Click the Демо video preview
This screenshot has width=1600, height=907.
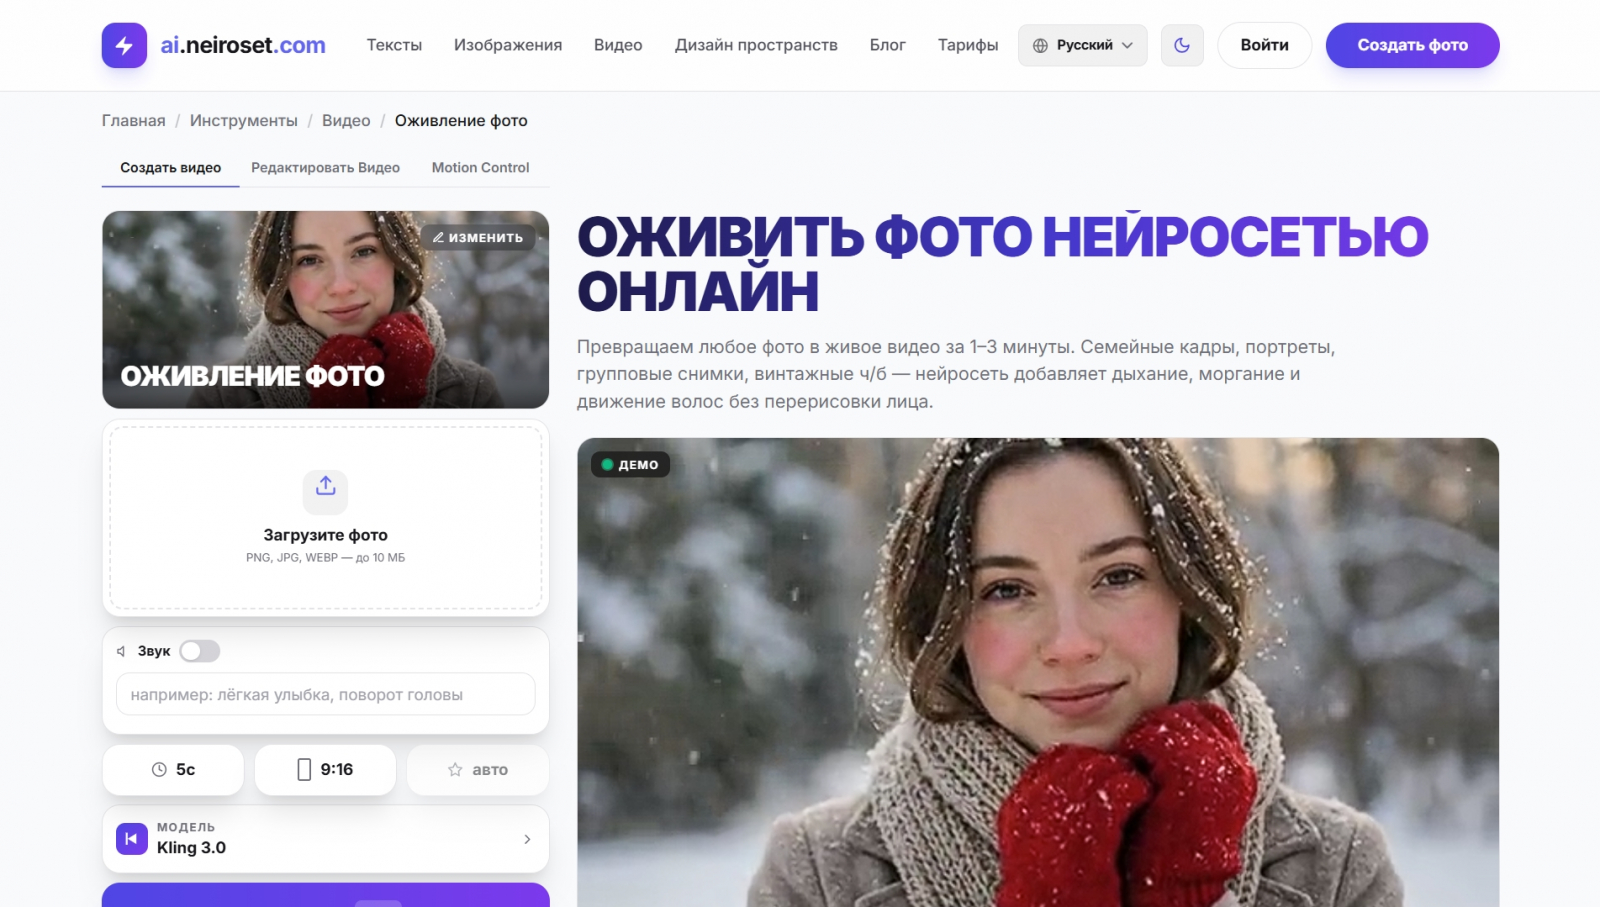click(1038, 672)
